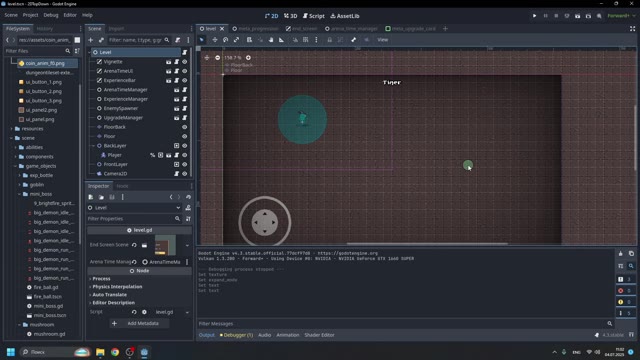Zoom out the viewport with the minus icon
Screen dimensions: 640x360
pyautogui.click(x=218, y=58)
